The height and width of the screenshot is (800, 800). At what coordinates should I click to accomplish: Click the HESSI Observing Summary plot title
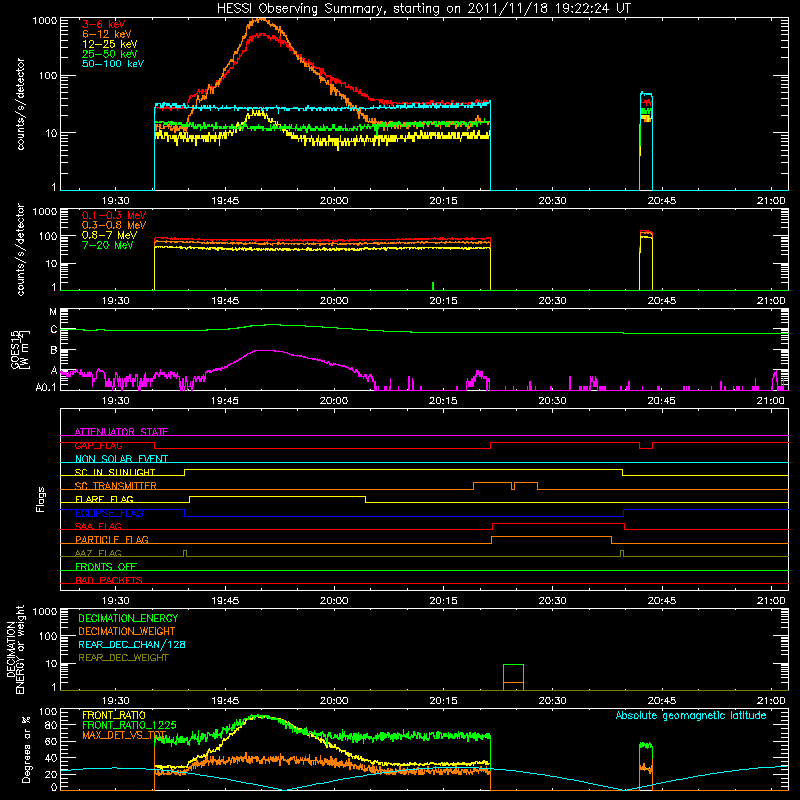[424, 9]
